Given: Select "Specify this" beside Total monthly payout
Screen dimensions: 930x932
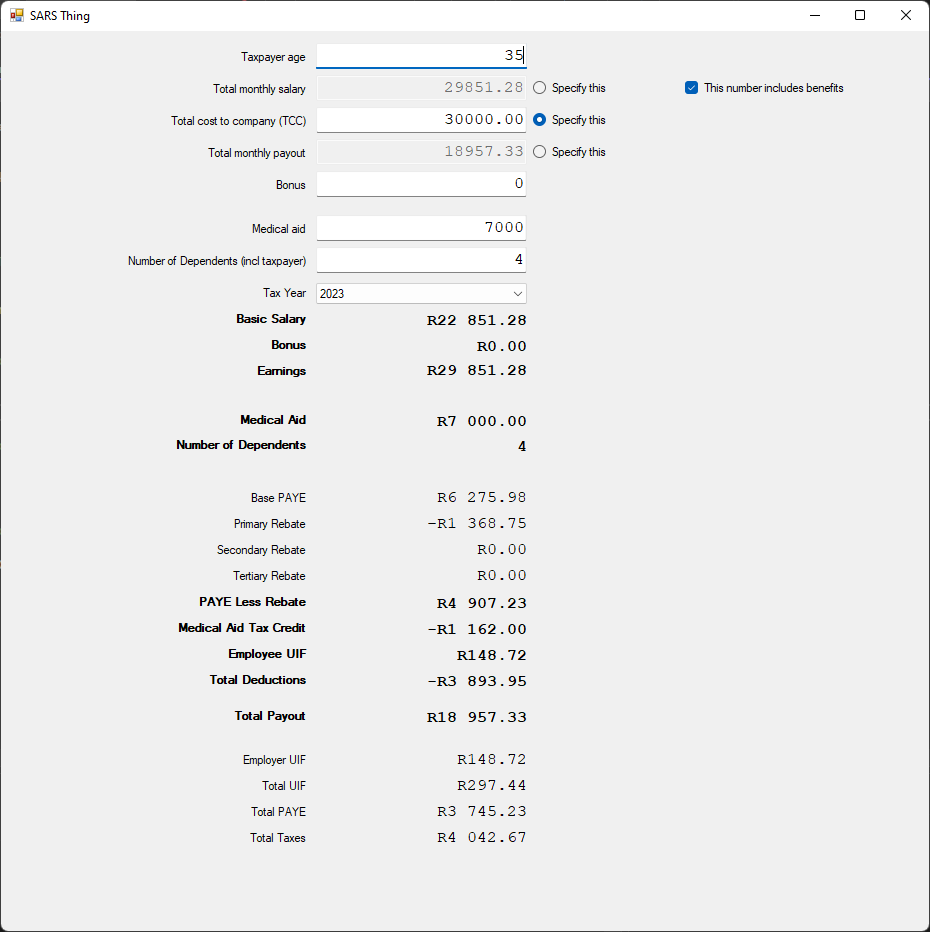Looking at the screenshot, I should point(539,151).
